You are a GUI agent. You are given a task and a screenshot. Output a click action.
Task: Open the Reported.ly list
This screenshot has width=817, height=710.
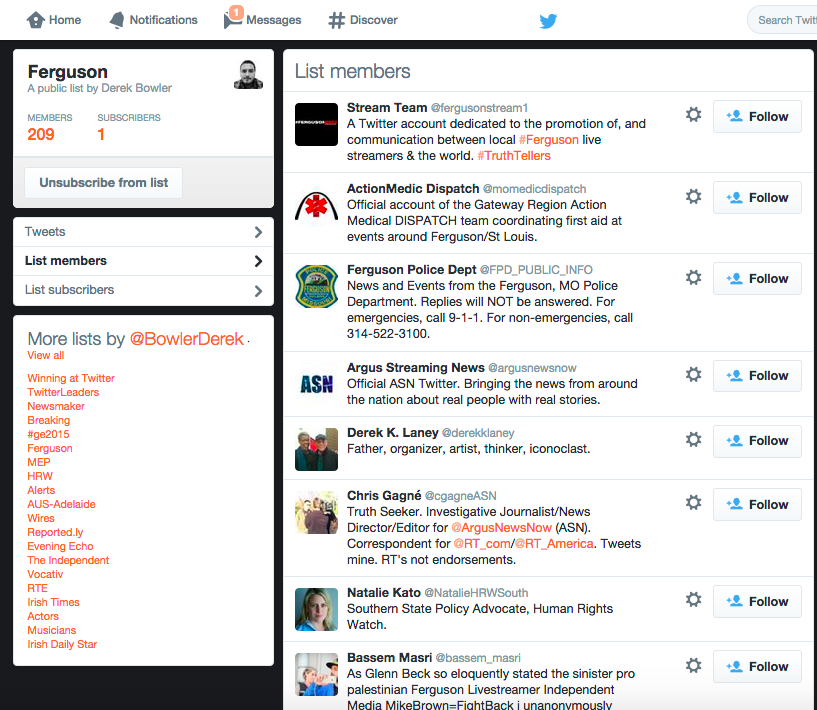(55, 532)
